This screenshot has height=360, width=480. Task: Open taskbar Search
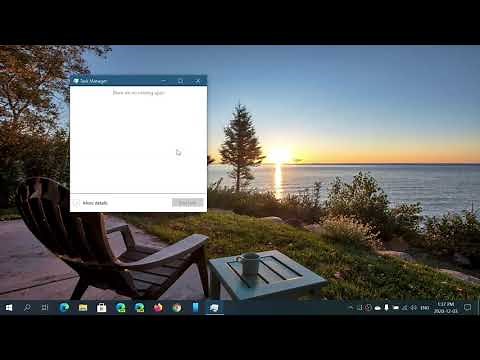pos(27,308)
